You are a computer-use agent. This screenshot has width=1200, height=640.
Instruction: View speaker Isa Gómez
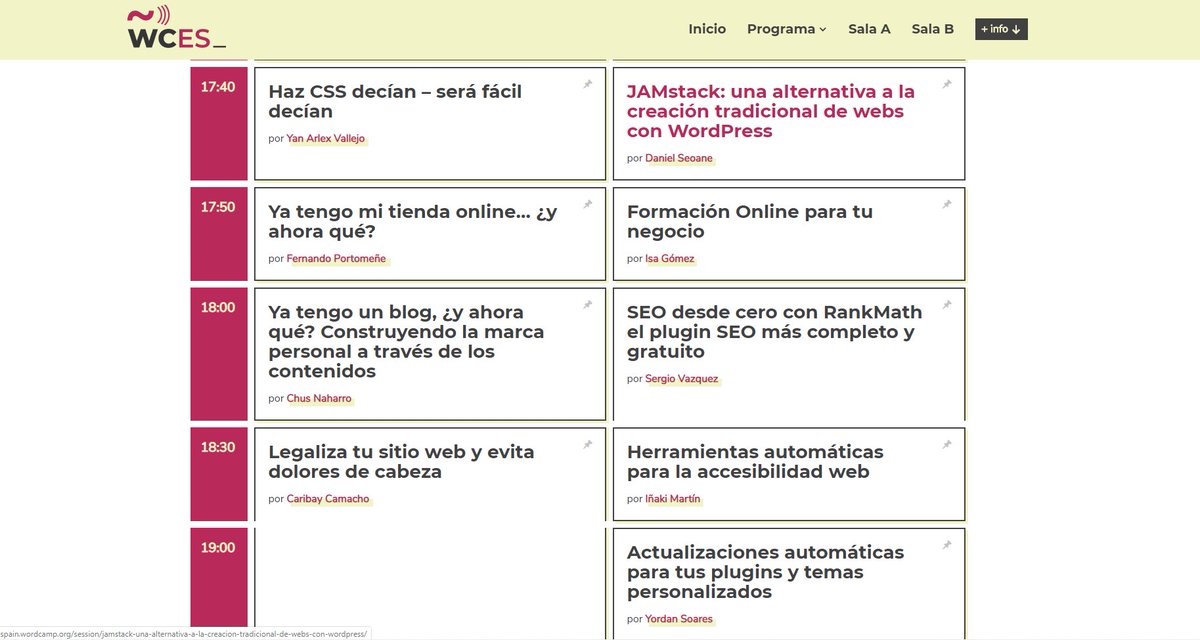670,259
